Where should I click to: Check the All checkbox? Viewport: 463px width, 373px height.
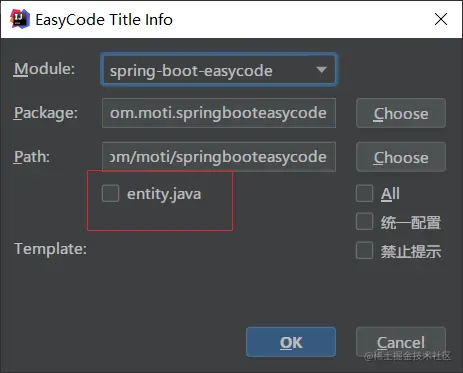(x=364, y=194)
